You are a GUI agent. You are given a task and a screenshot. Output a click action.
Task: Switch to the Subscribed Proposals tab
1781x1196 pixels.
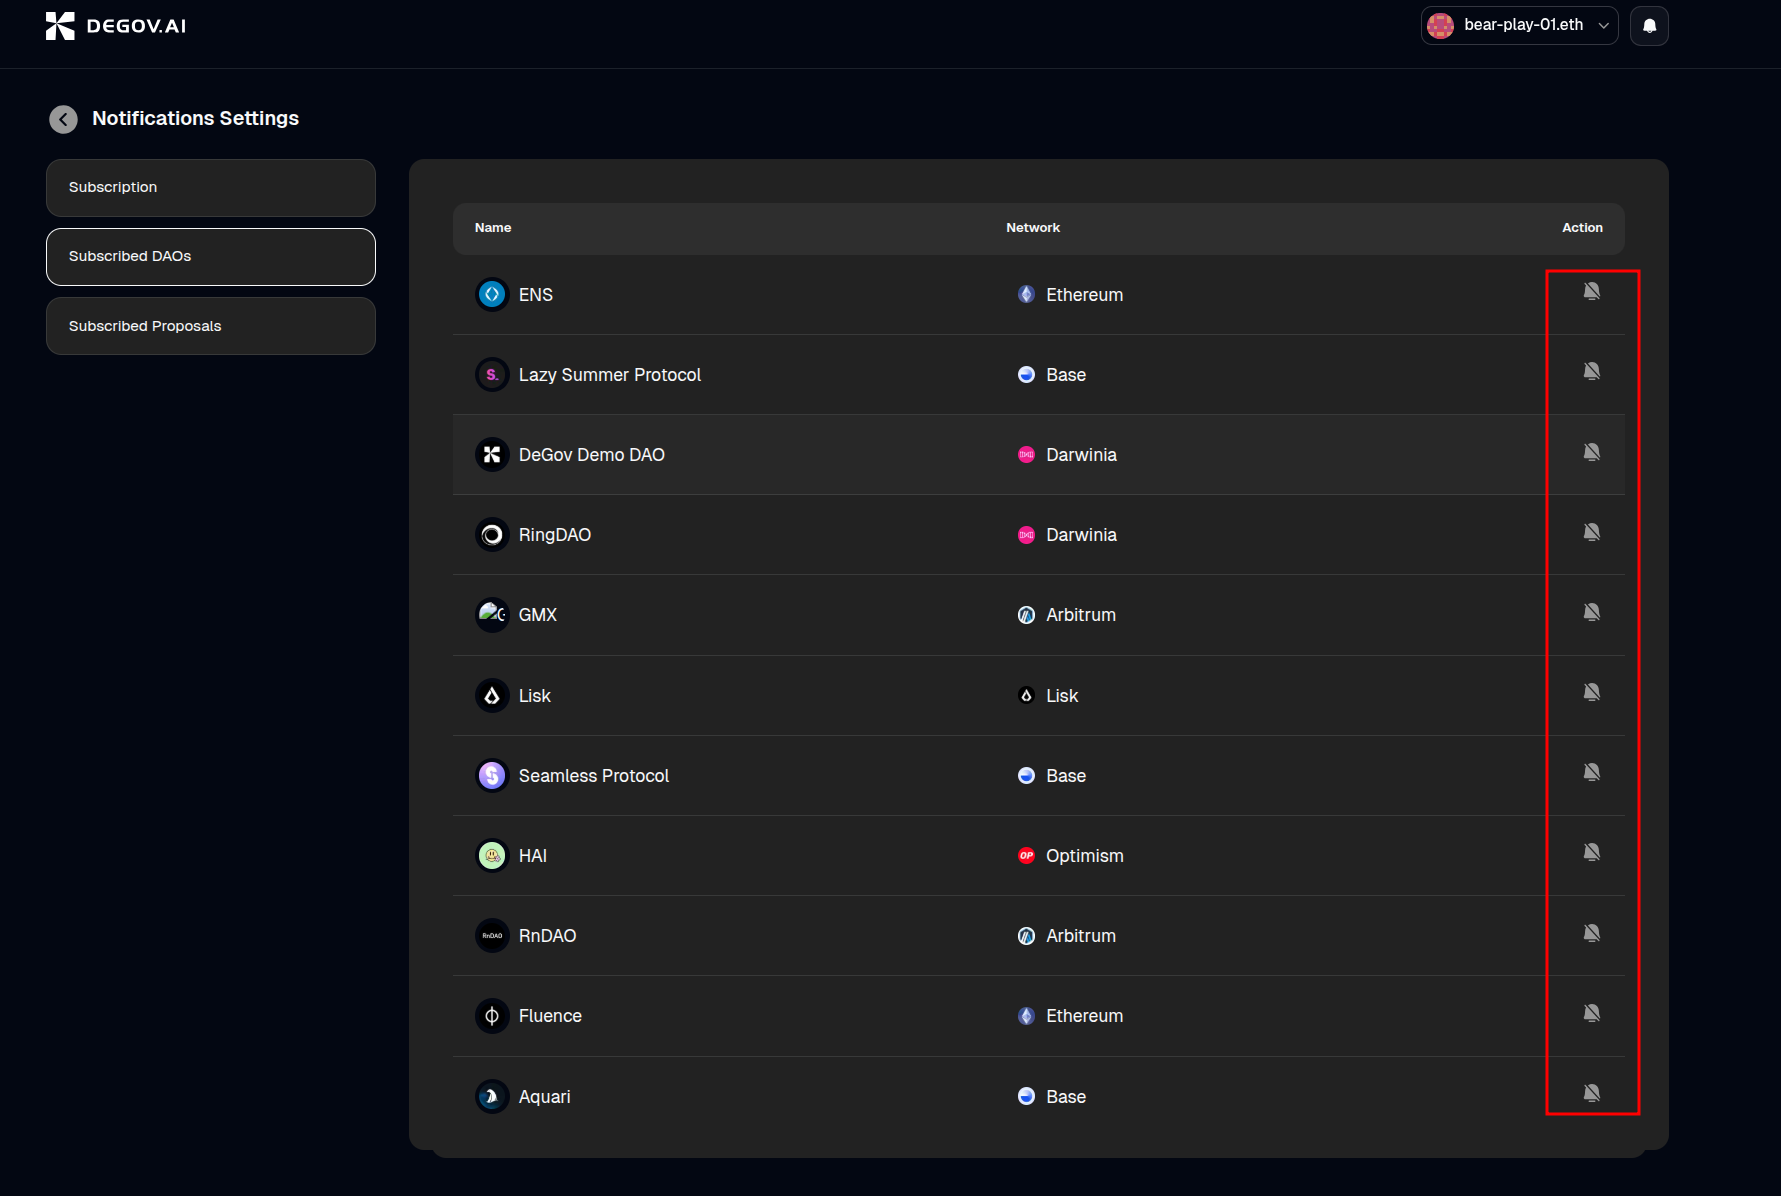[211, 326]
